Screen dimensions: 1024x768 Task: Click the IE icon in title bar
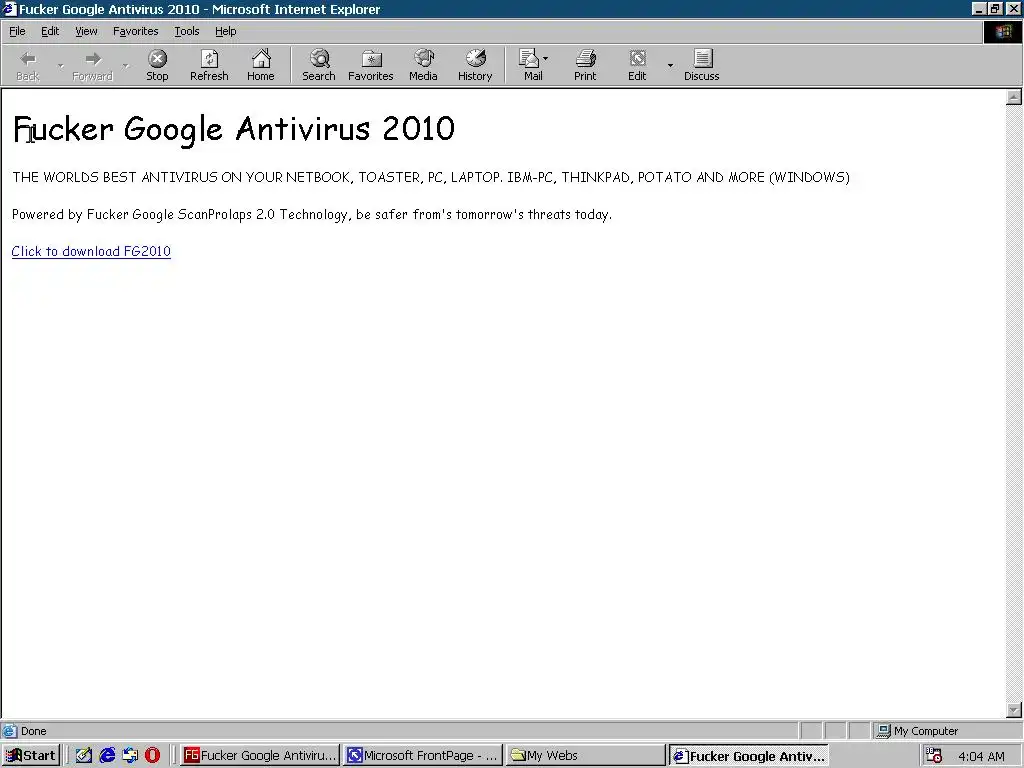click(9, 9)
